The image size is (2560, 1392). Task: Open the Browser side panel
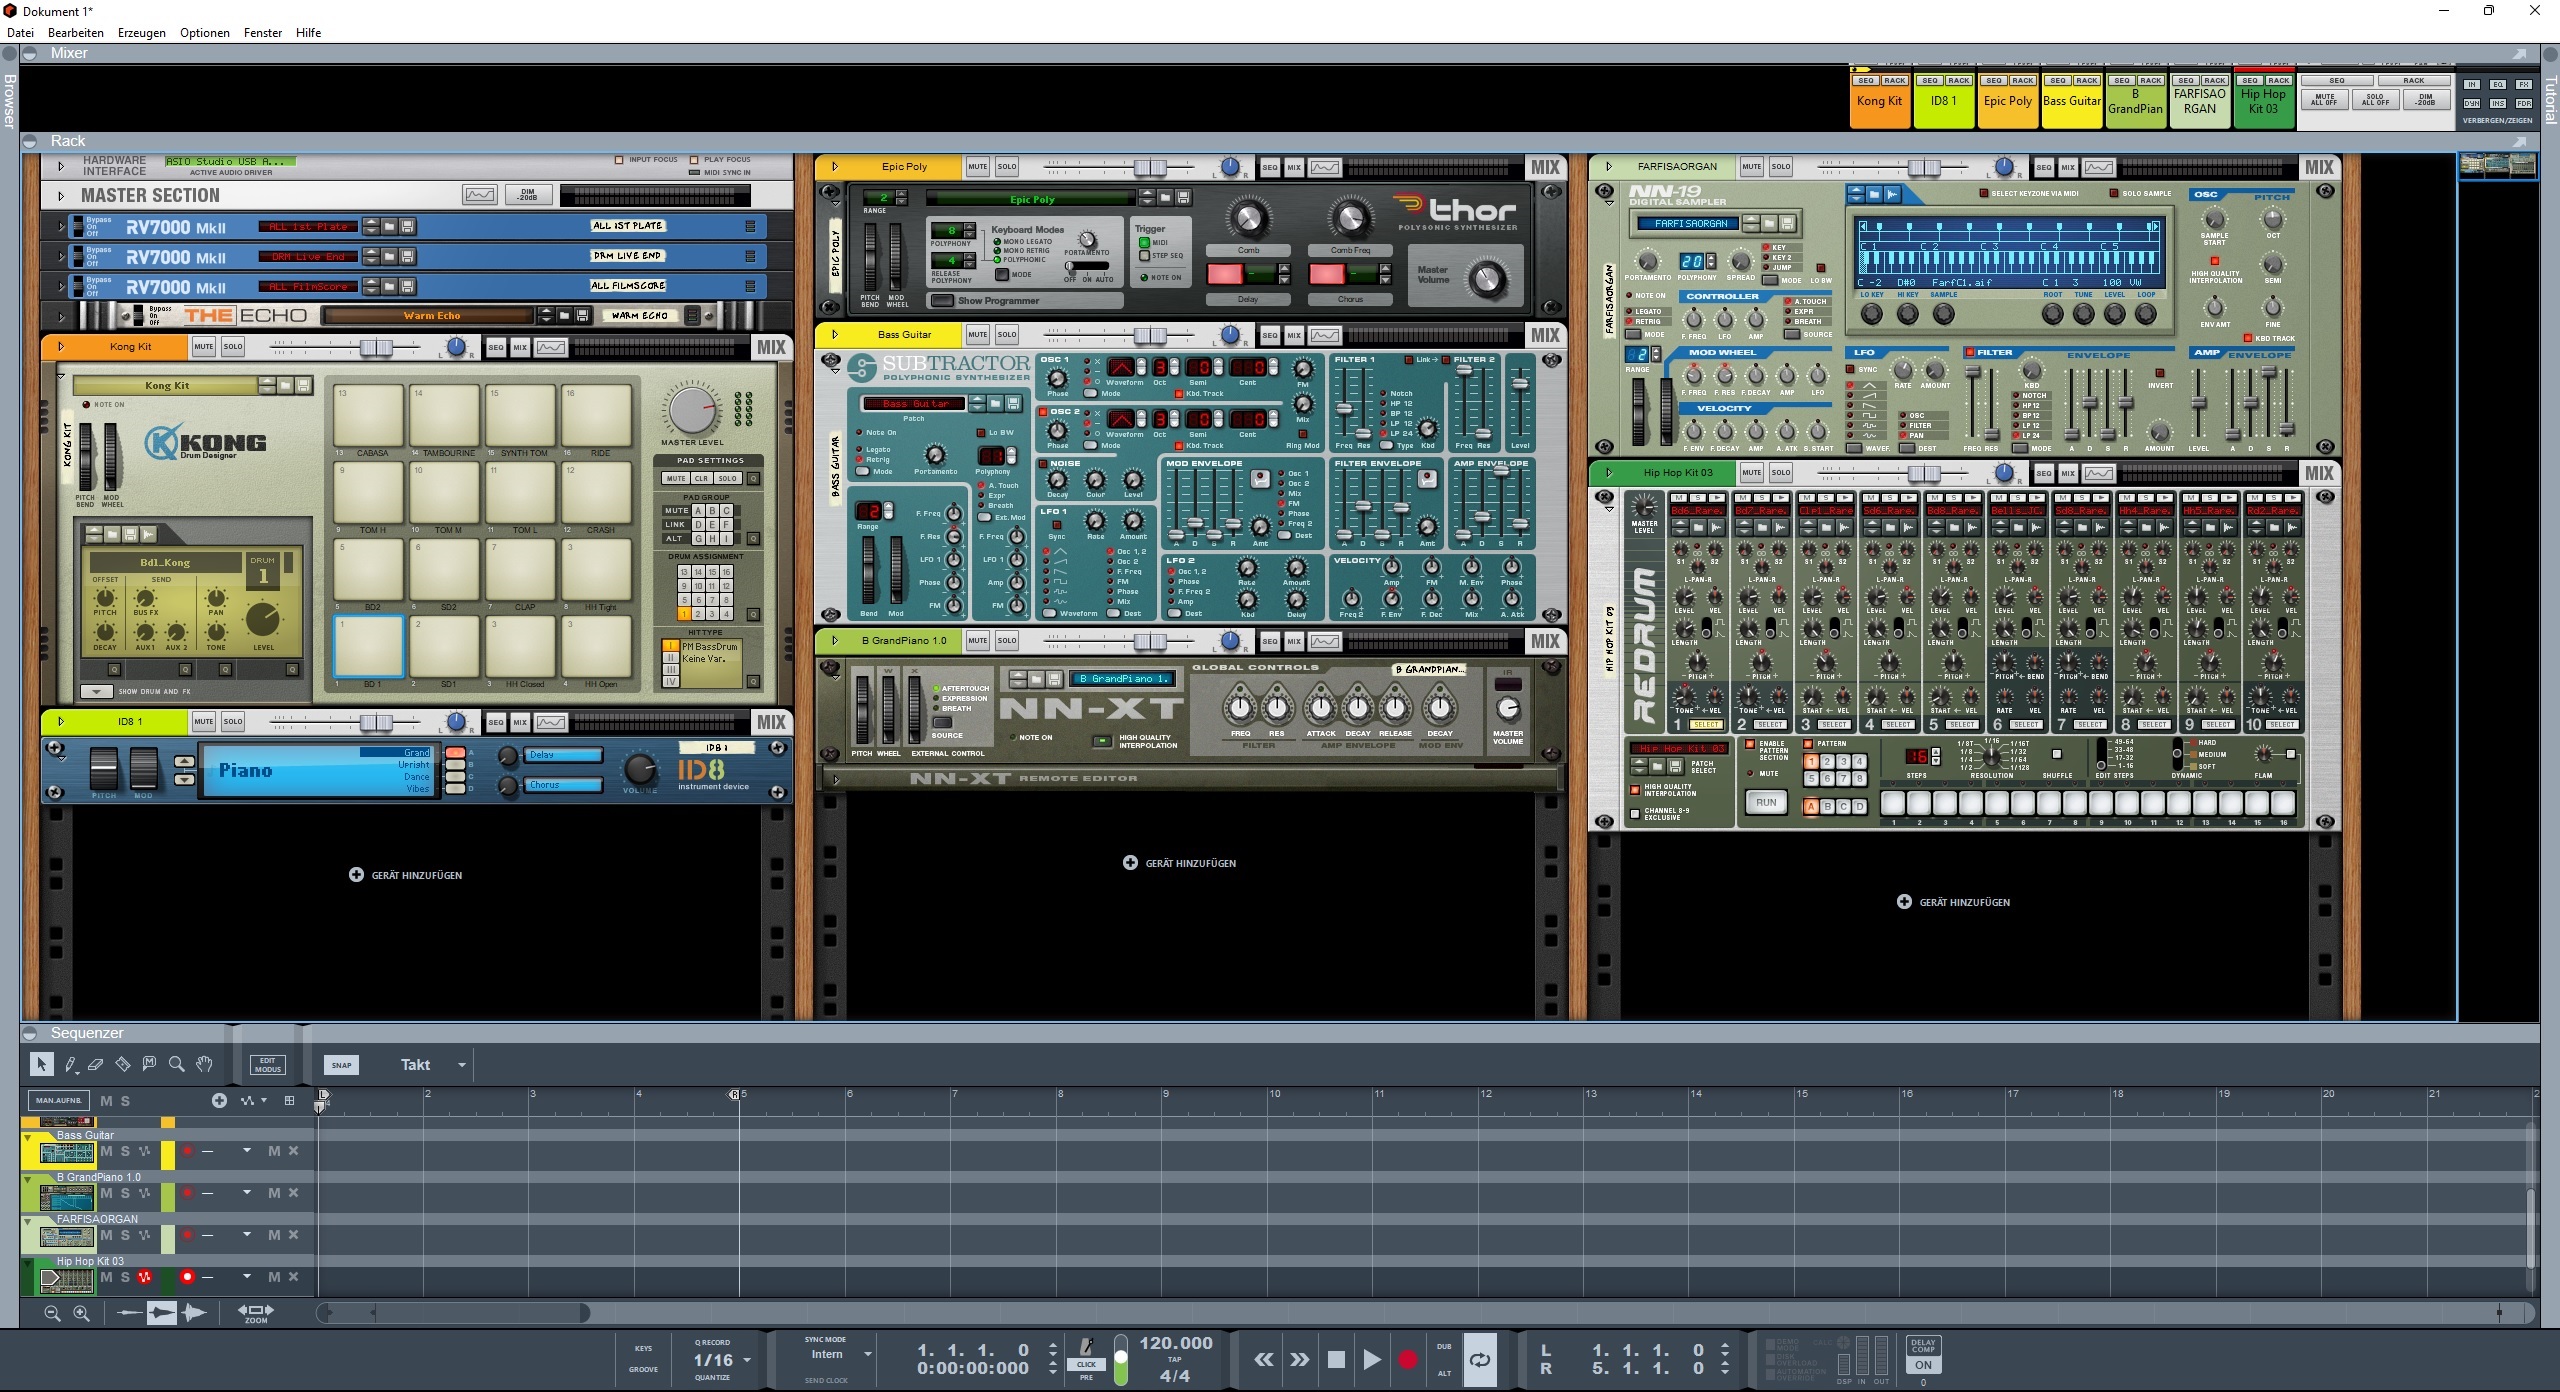click(9, 100)
